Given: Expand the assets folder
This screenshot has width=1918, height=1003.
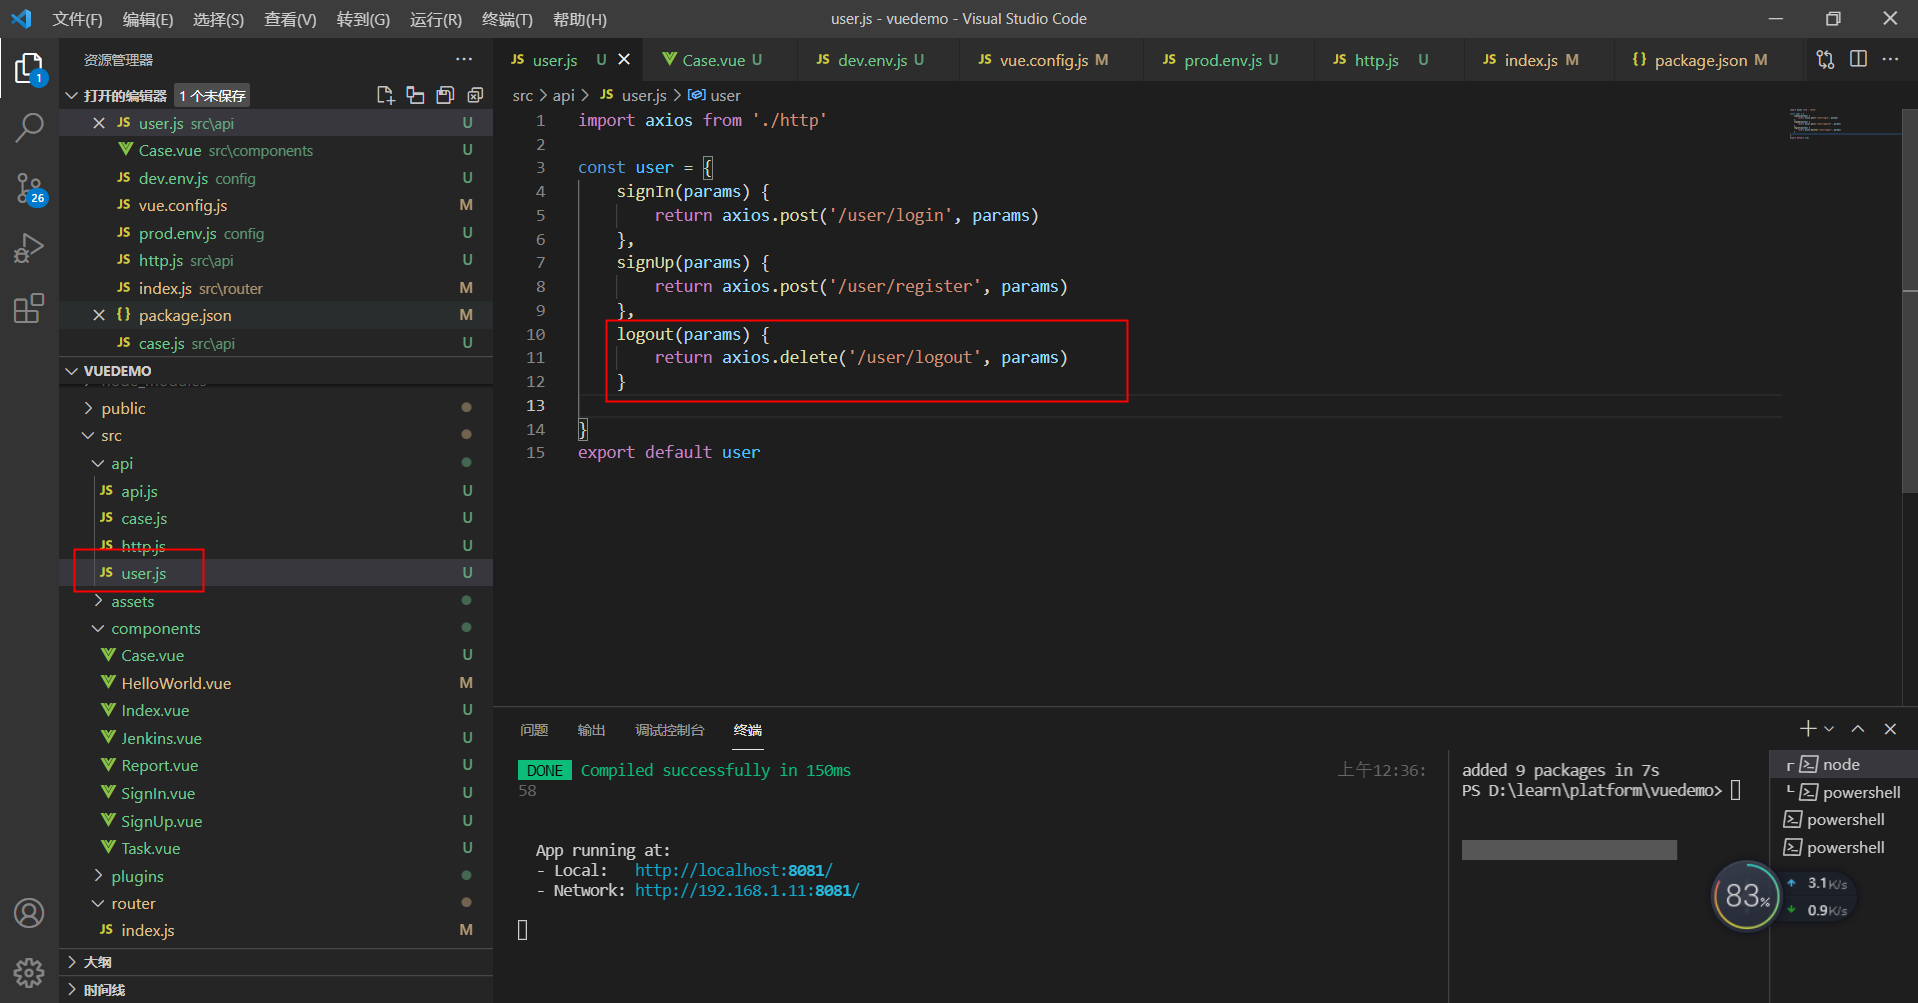Looking at the screenshot, I should (x=132, y=601).
